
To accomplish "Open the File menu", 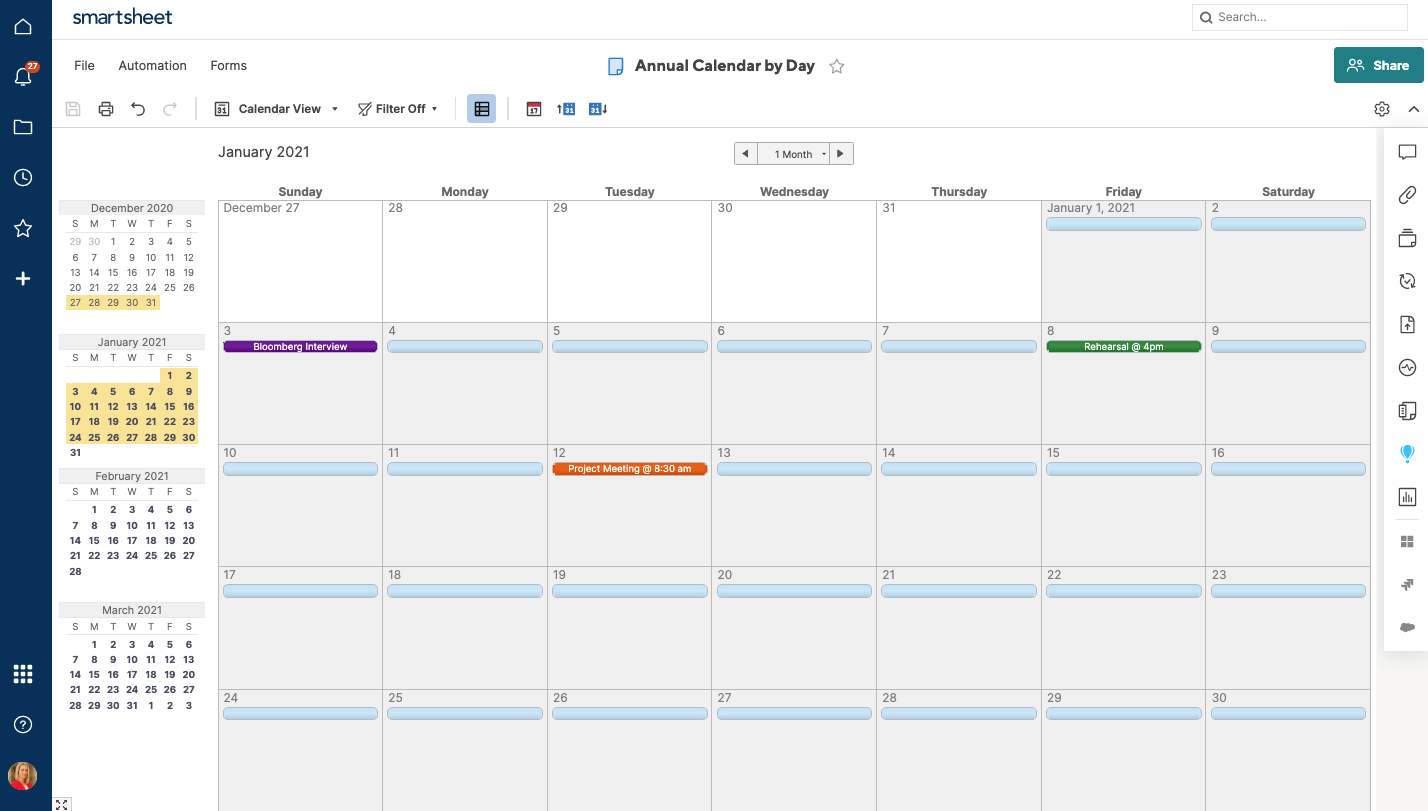I will [84, 66].
